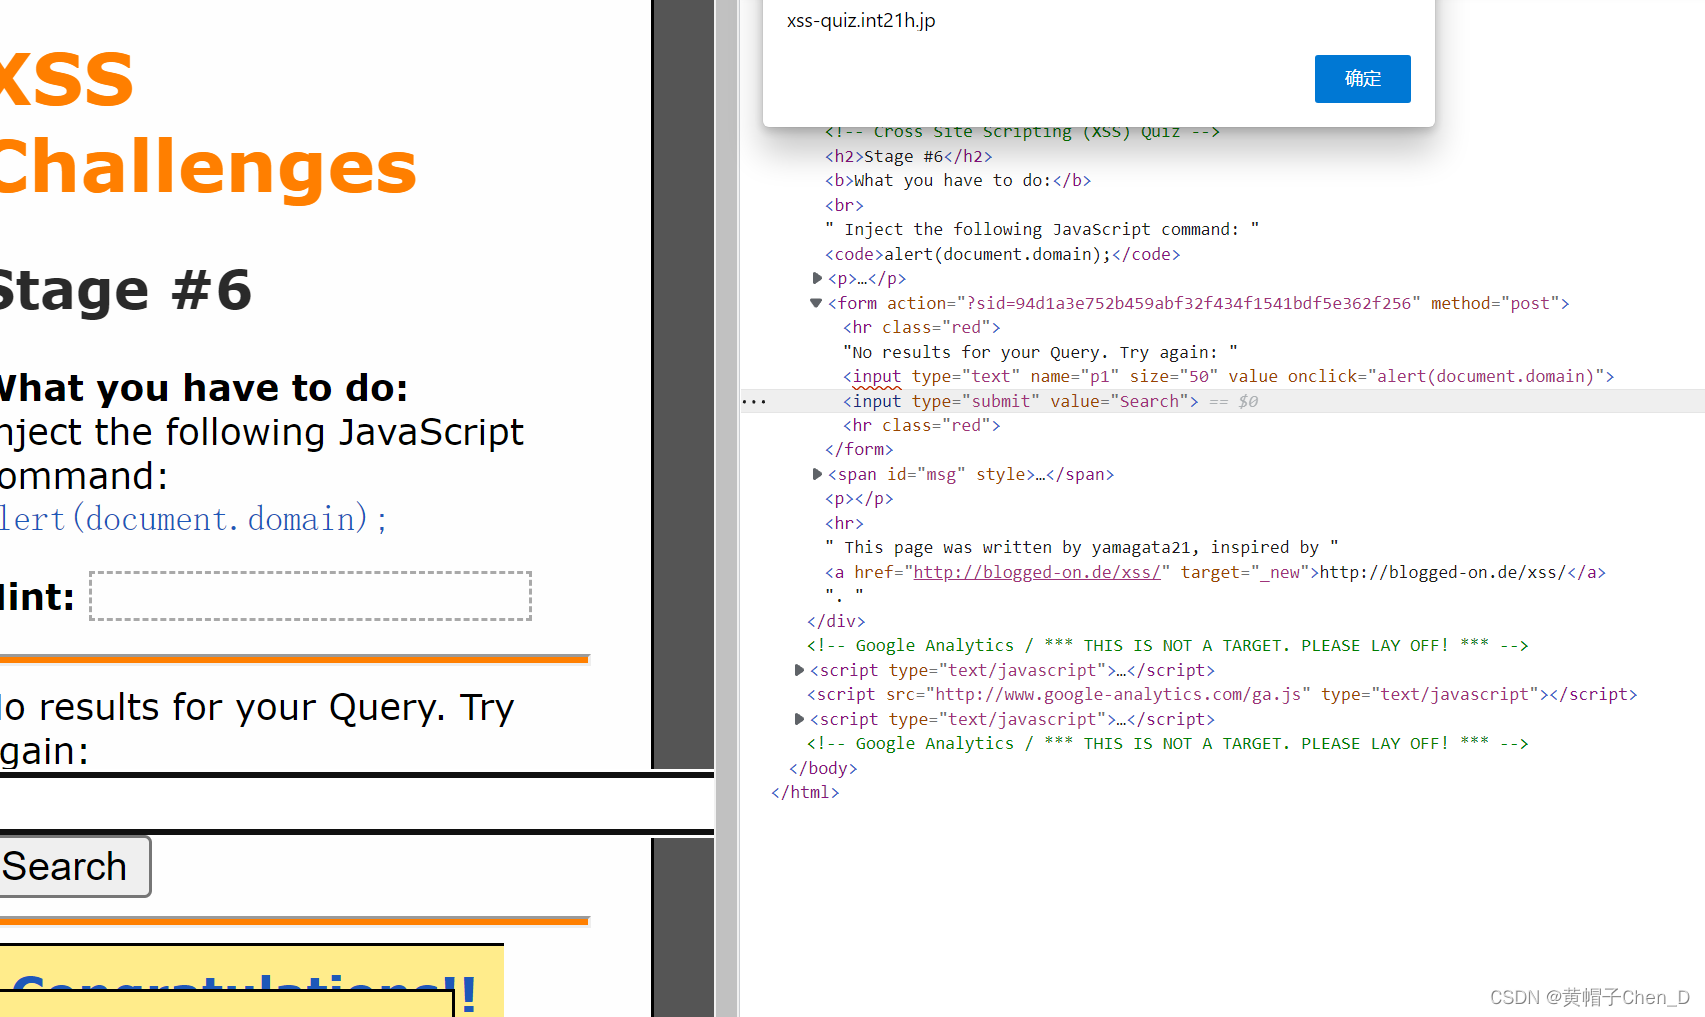
Task: Select the first <hr class="red"> line in form
Action: (x=921, y=327)
